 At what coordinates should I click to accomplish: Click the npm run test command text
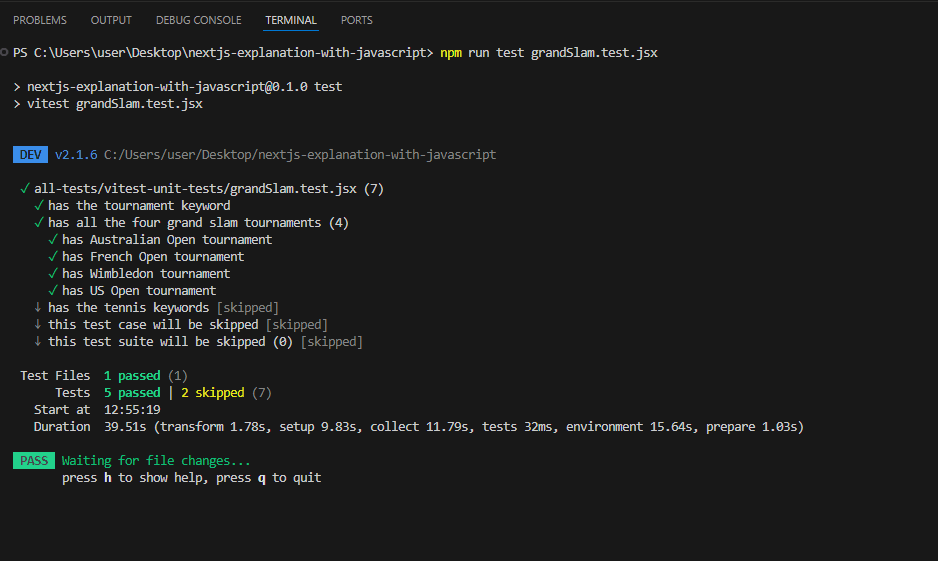pos(549,53)
